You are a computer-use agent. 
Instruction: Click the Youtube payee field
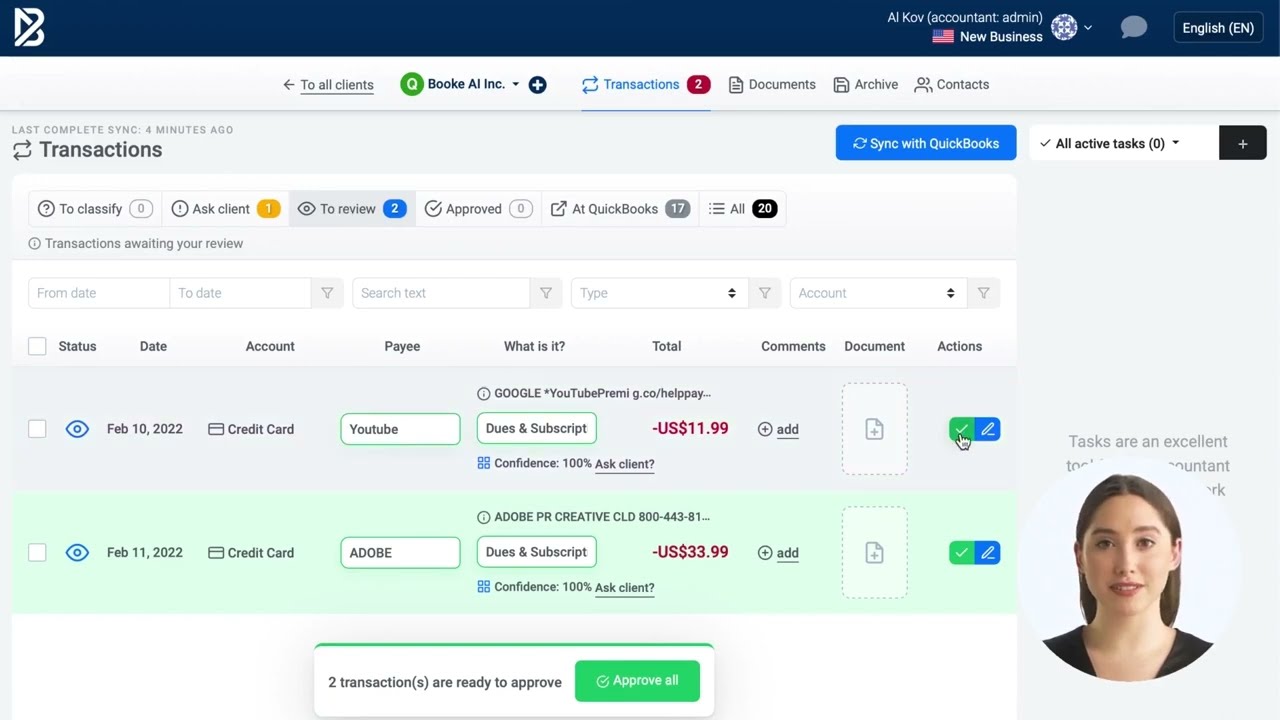click(x=400, y=429)
